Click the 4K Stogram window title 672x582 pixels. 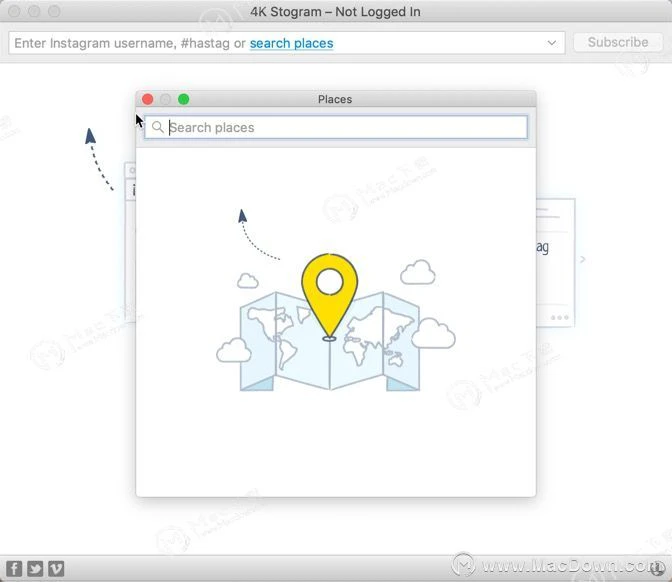tap(335, 12)
